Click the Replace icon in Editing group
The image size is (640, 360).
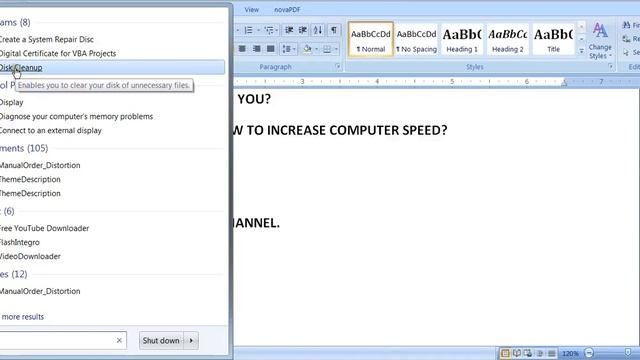tap(627, 39)
